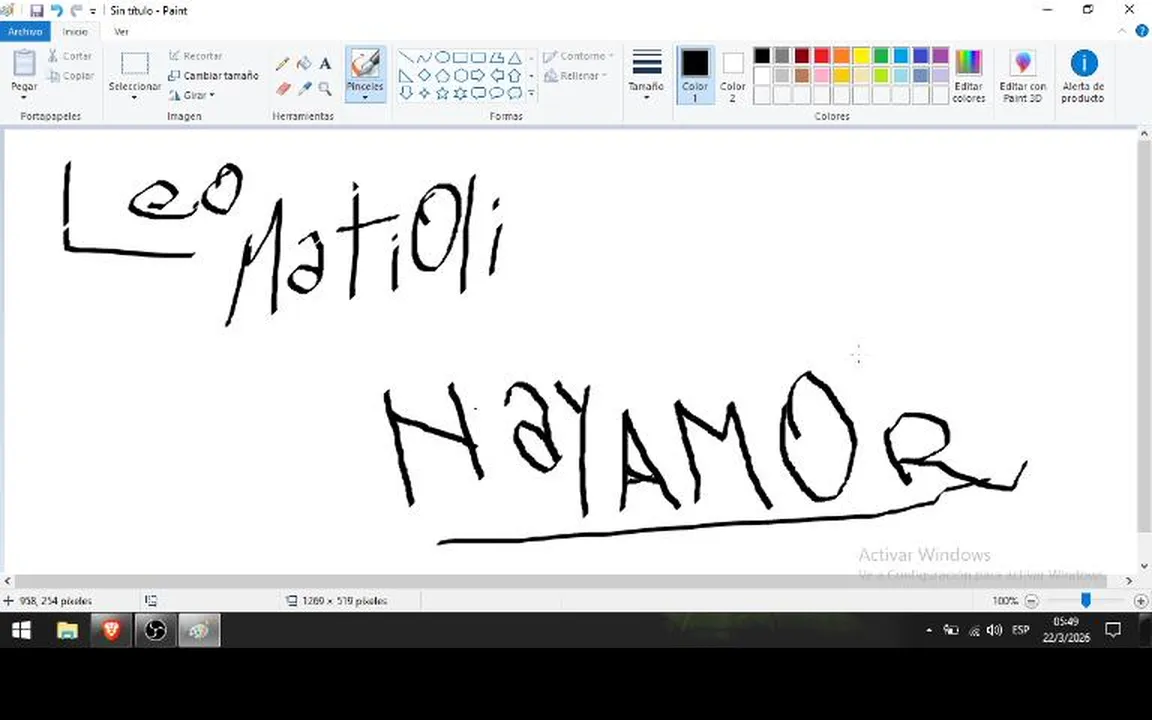Select the Fill with color bucket tool
The width and height of the screenshot is (1152, 720).
tap(303, 64)
